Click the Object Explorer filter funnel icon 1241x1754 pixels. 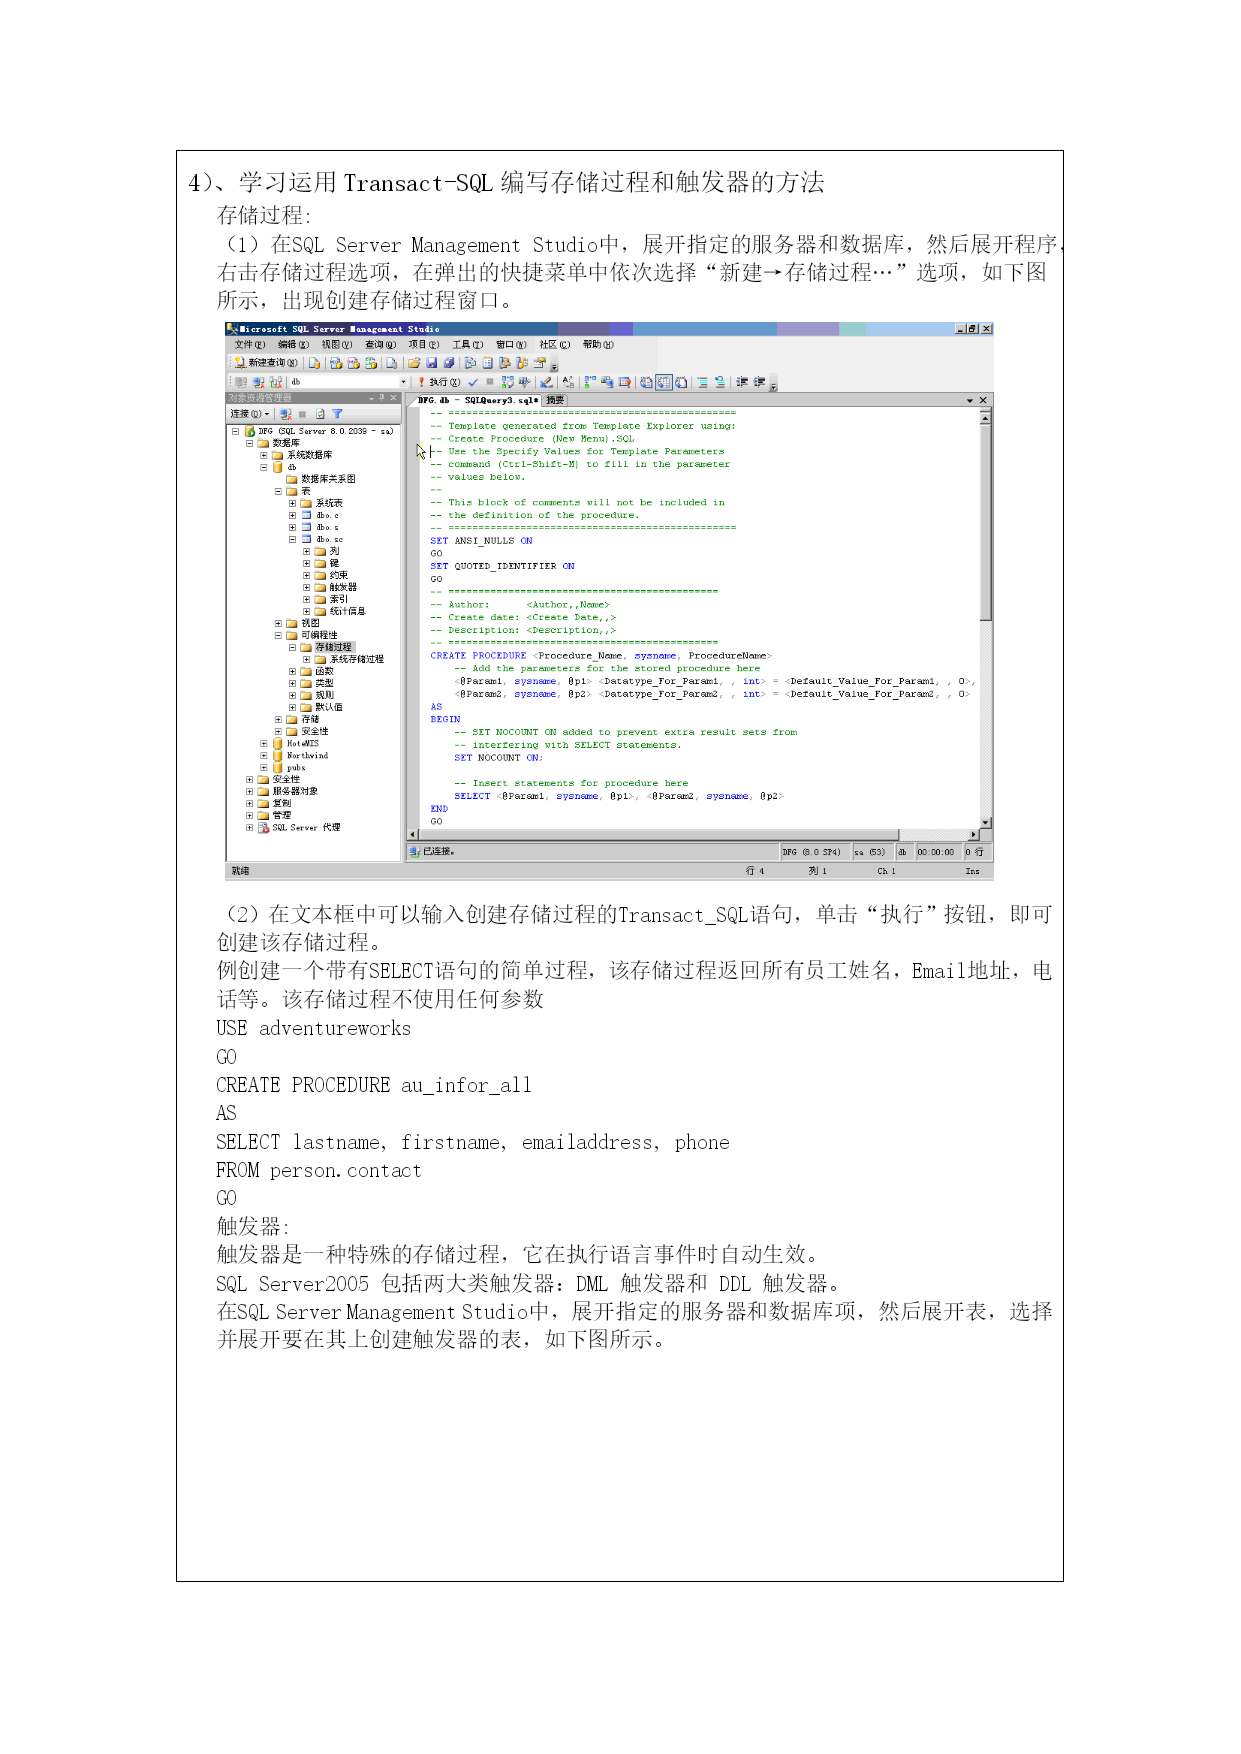337,414
